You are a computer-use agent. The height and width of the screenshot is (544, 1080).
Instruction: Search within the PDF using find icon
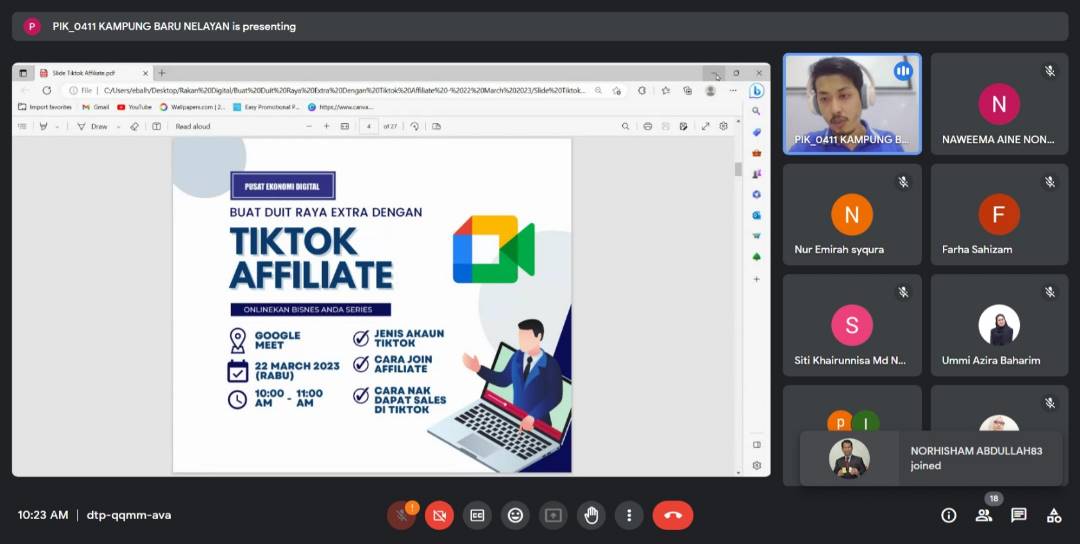click(x=625, y=126)
